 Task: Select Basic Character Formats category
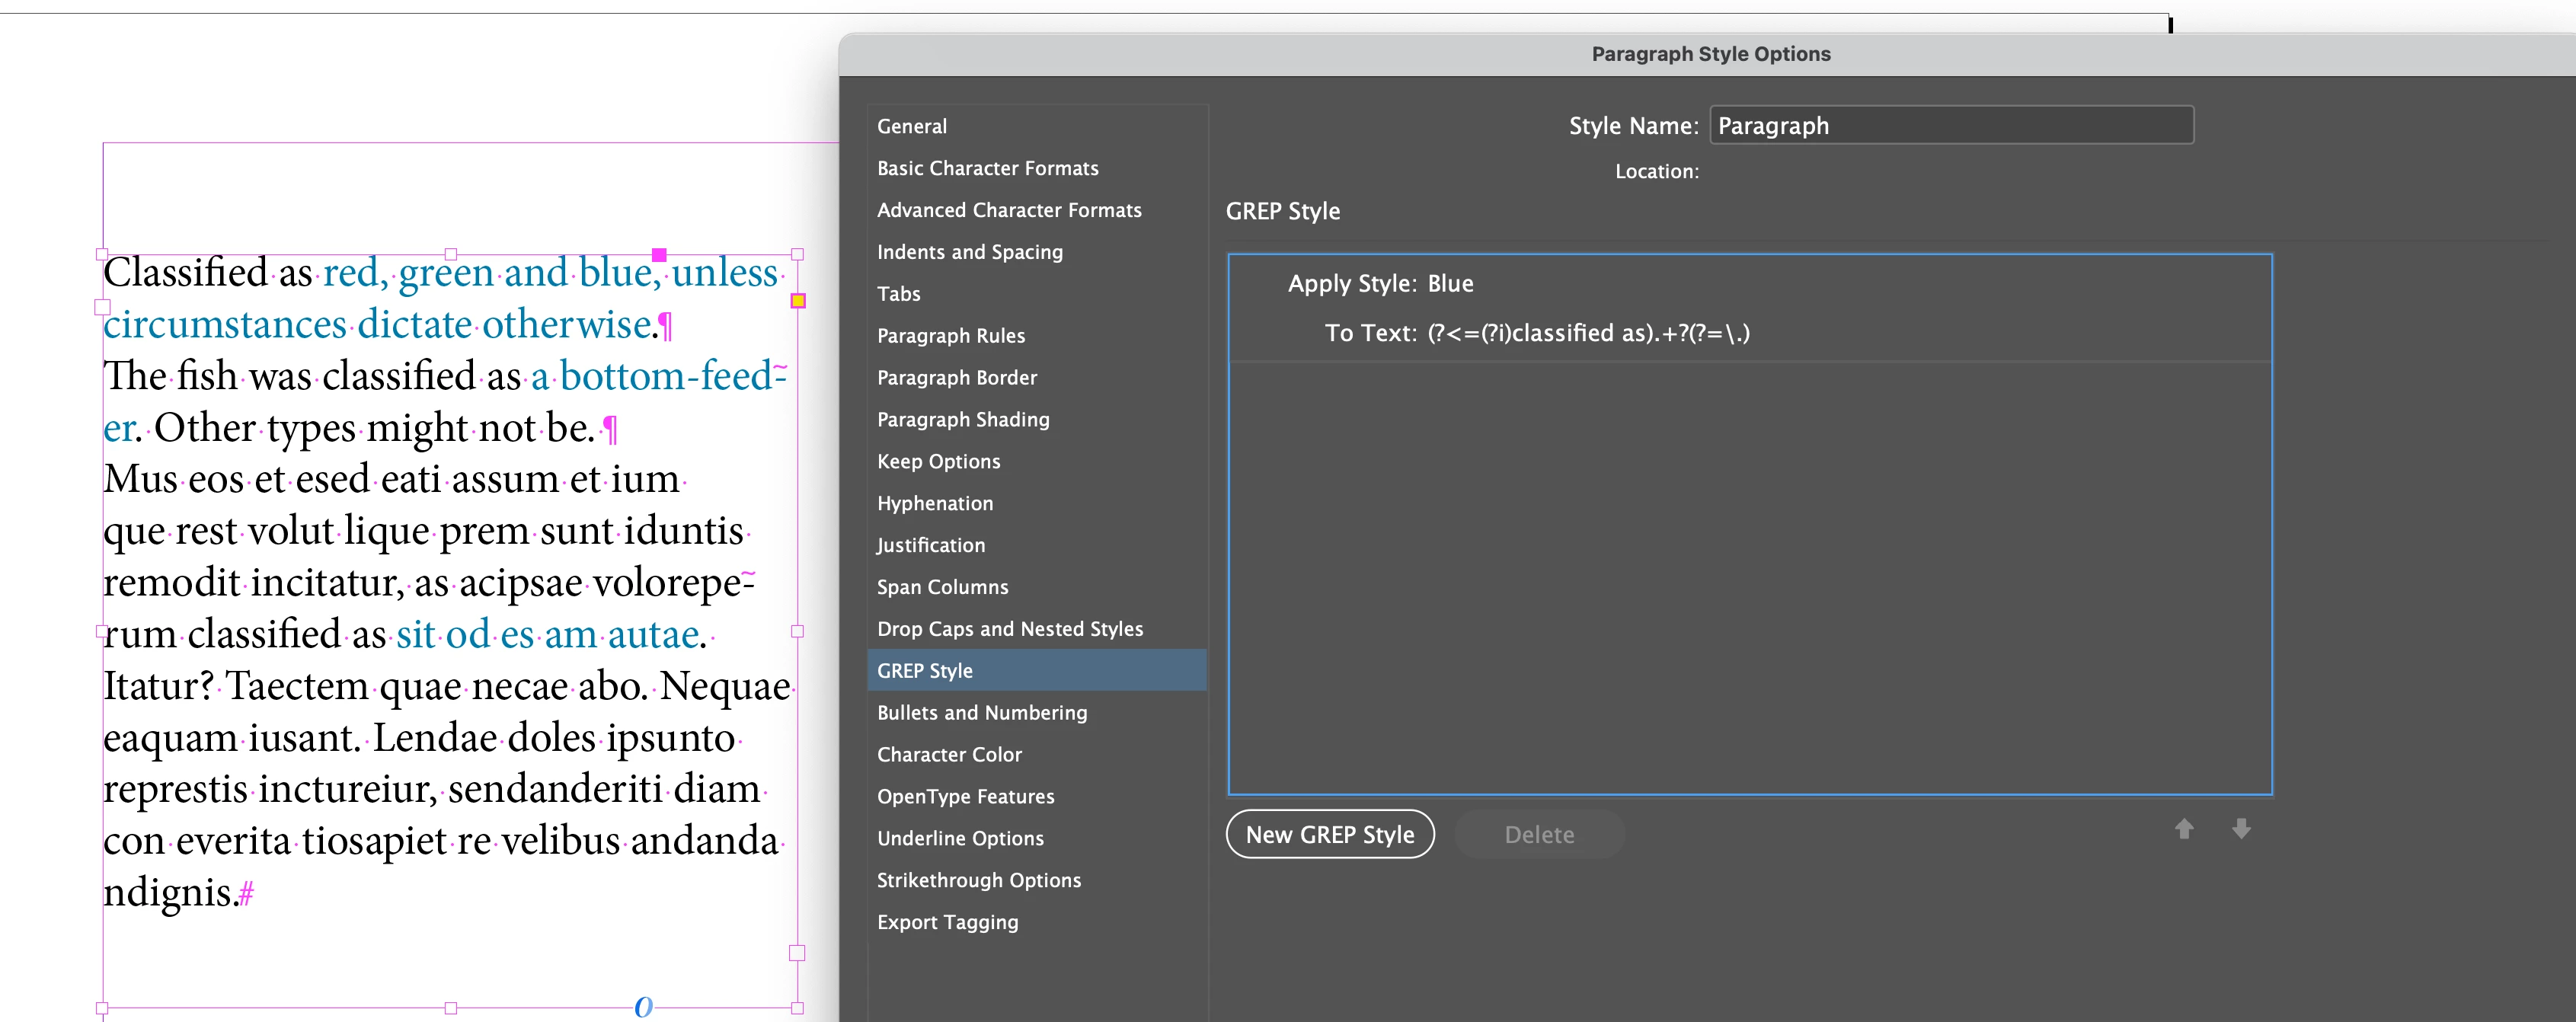[987, 168]
